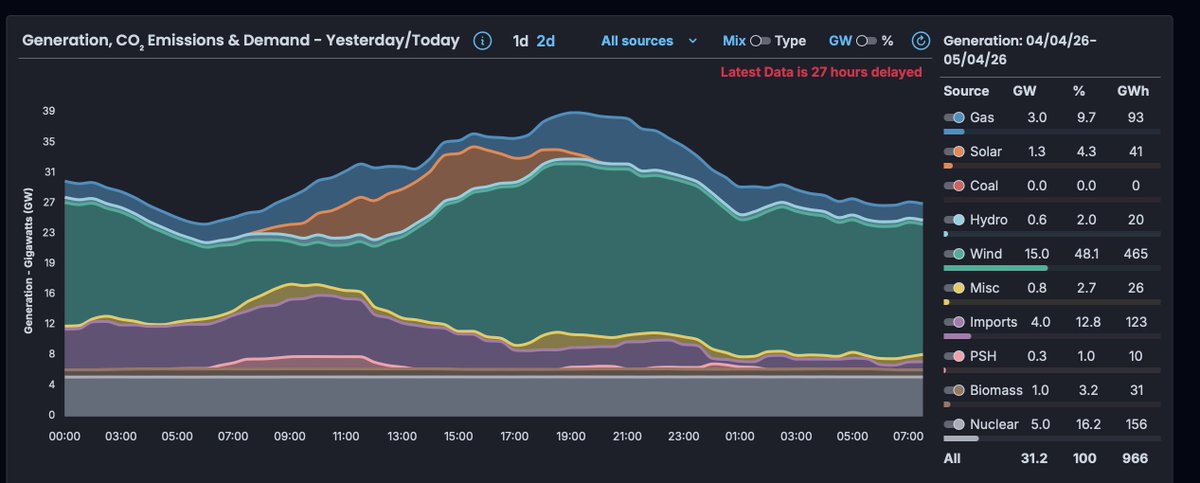Image resolution: width=1200 pixels, height=483 pixels.
Task: Click the 39 GW axis label
Action: point(48,111)
